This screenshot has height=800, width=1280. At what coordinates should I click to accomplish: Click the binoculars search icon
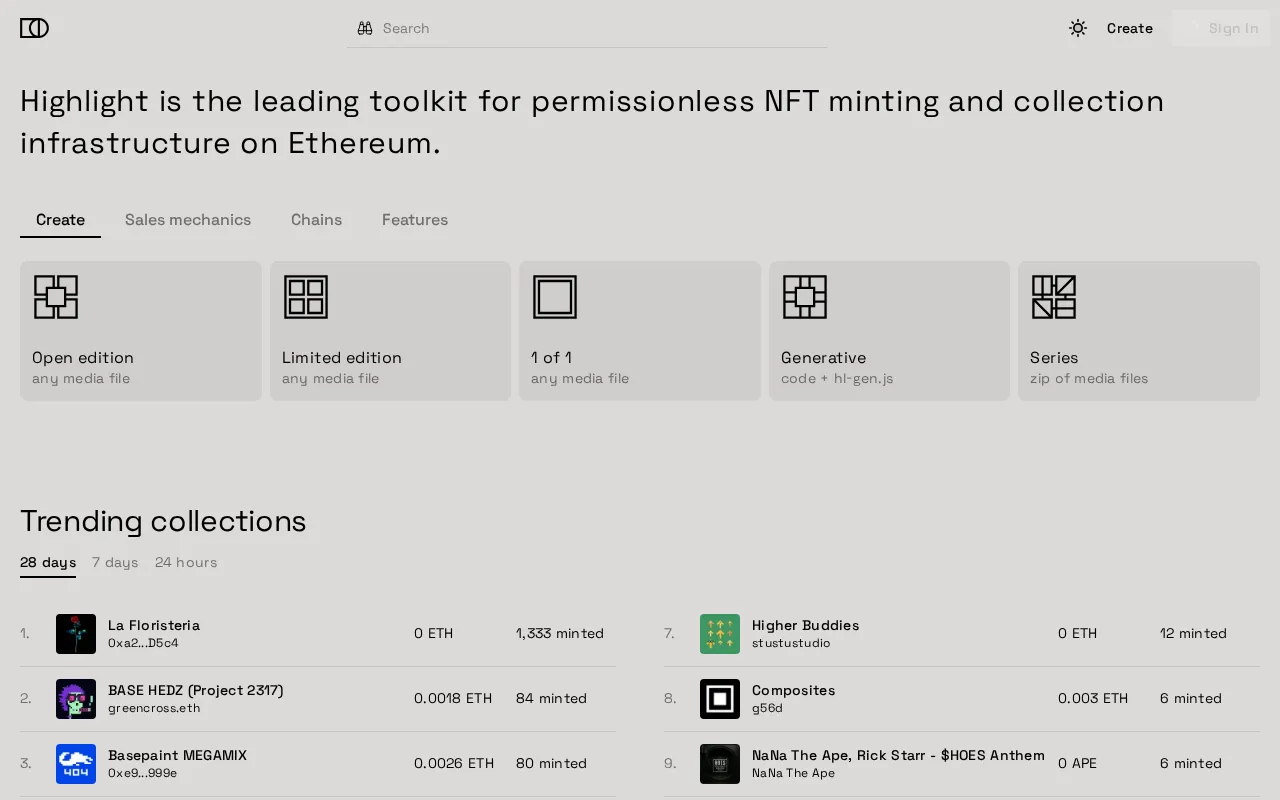click(365, 28)
